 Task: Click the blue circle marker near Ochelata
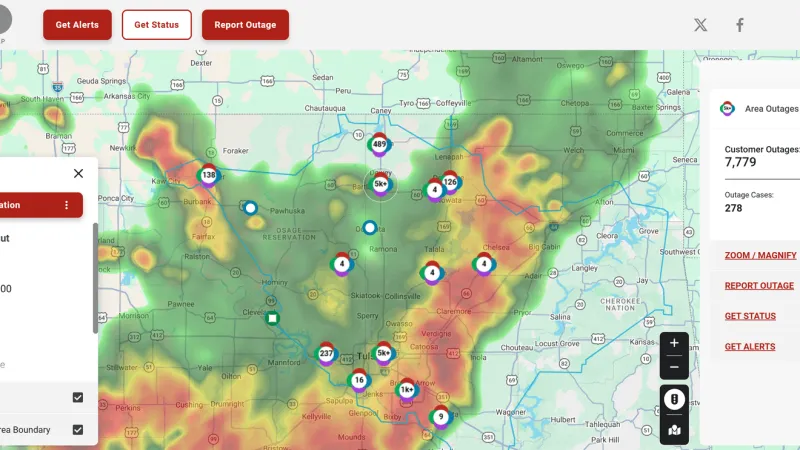click(x=370, y=227)
